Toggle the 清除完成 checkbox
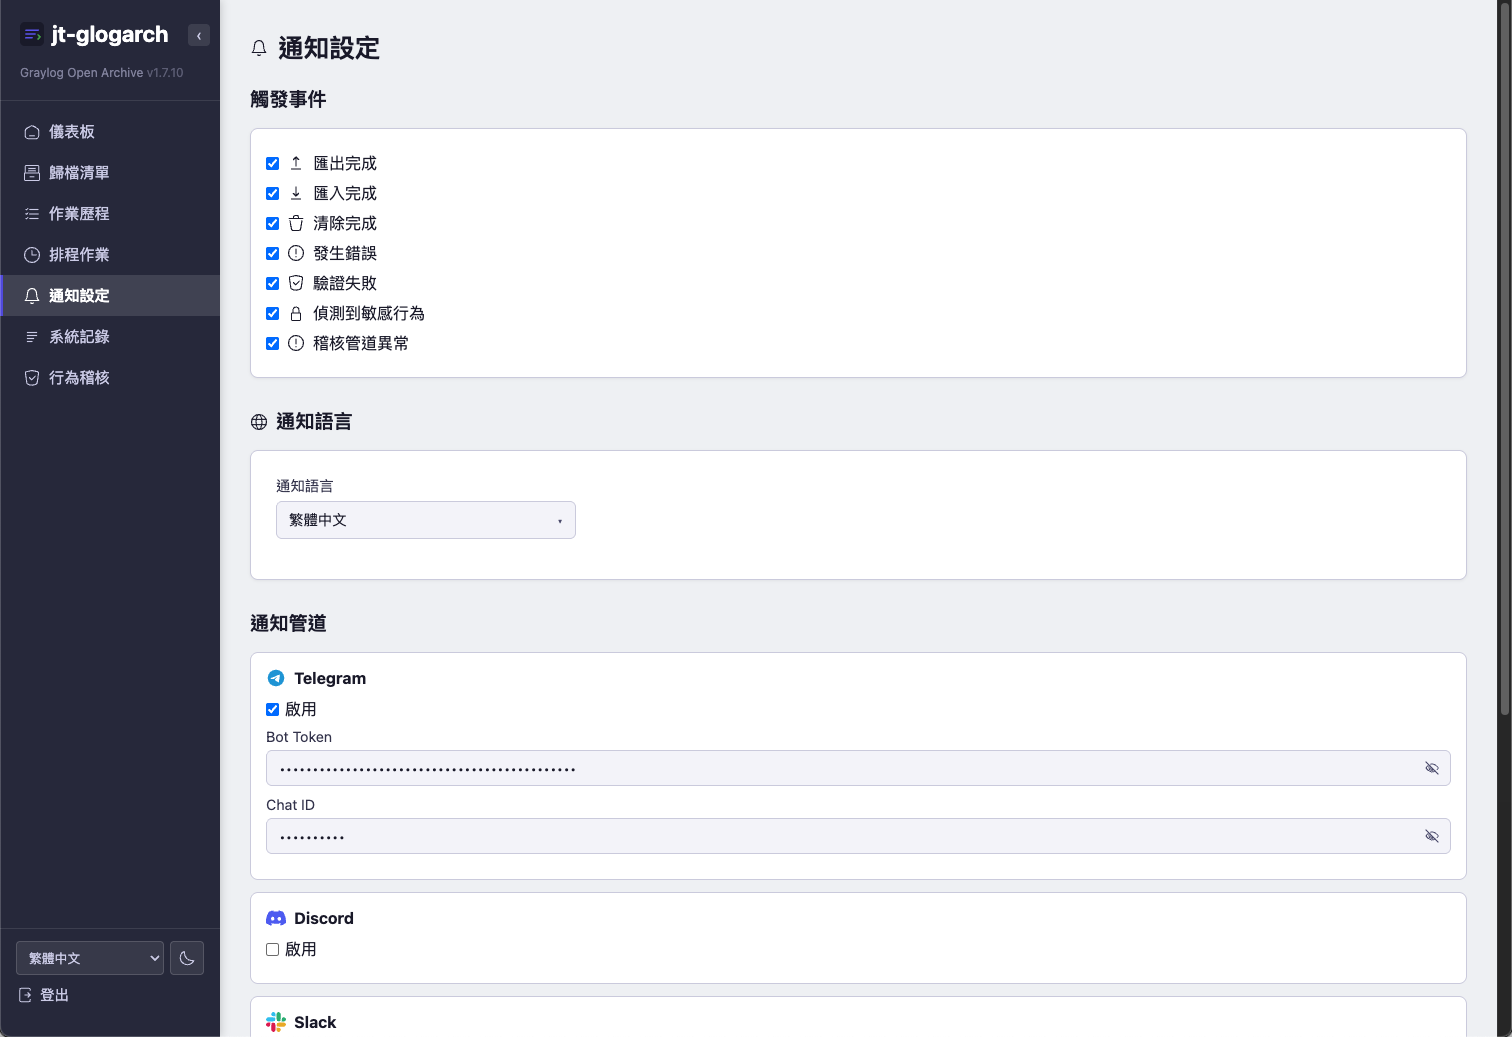 (x=272, y=223)
